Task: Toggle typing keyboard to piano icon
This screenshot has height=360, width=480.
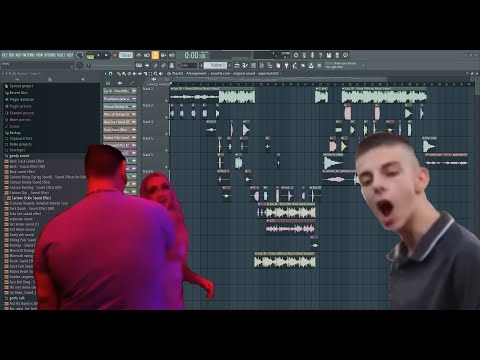Action: pos(139,65)
